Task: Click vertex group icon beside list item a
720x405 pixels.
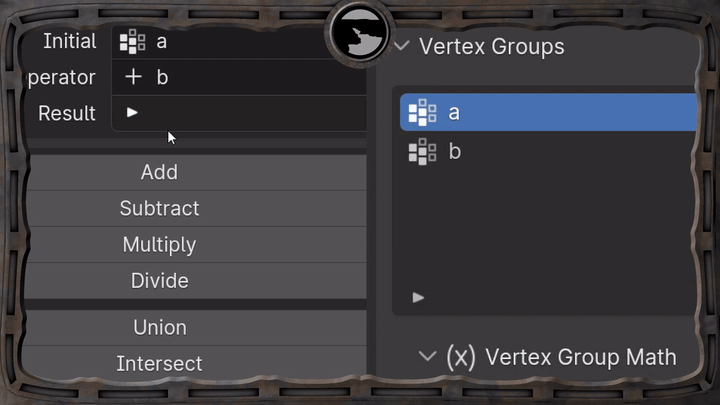Action: click(422, 112)
